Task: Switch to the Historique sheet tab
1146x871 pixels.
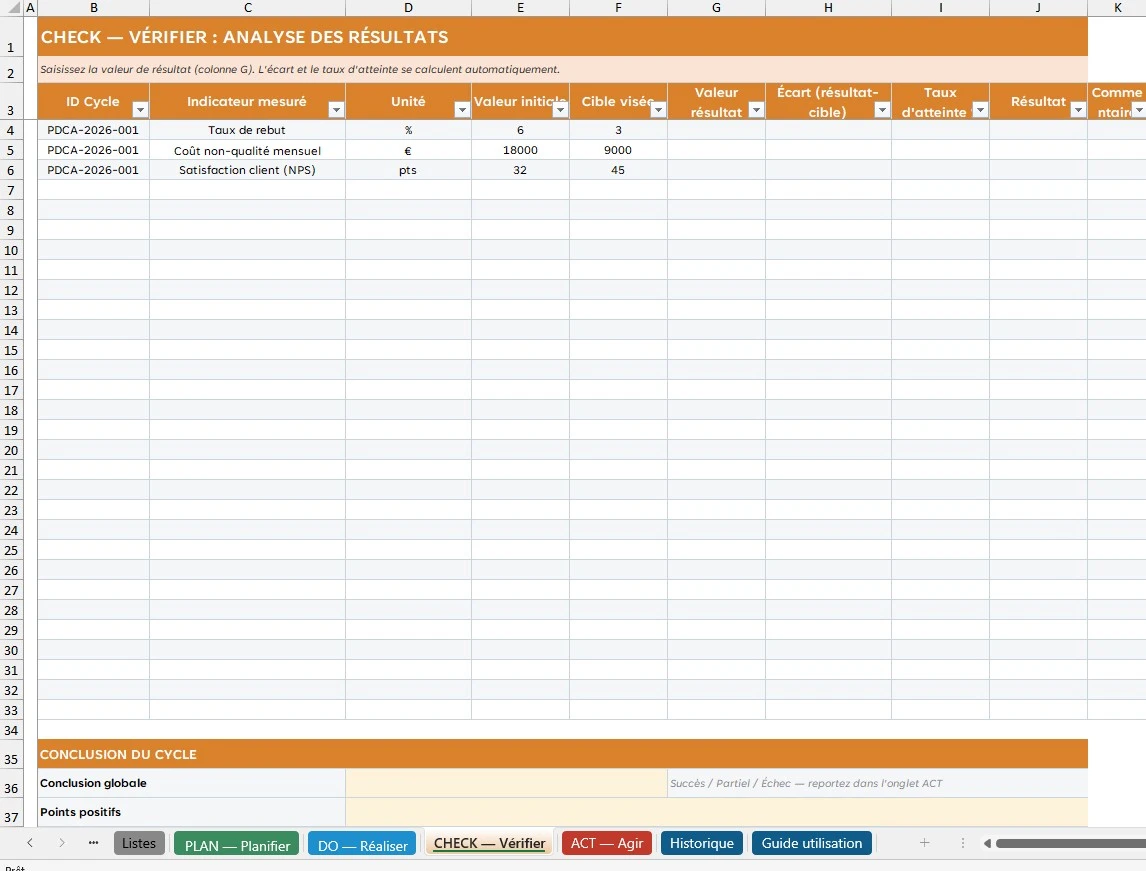Action: point(702,843)
